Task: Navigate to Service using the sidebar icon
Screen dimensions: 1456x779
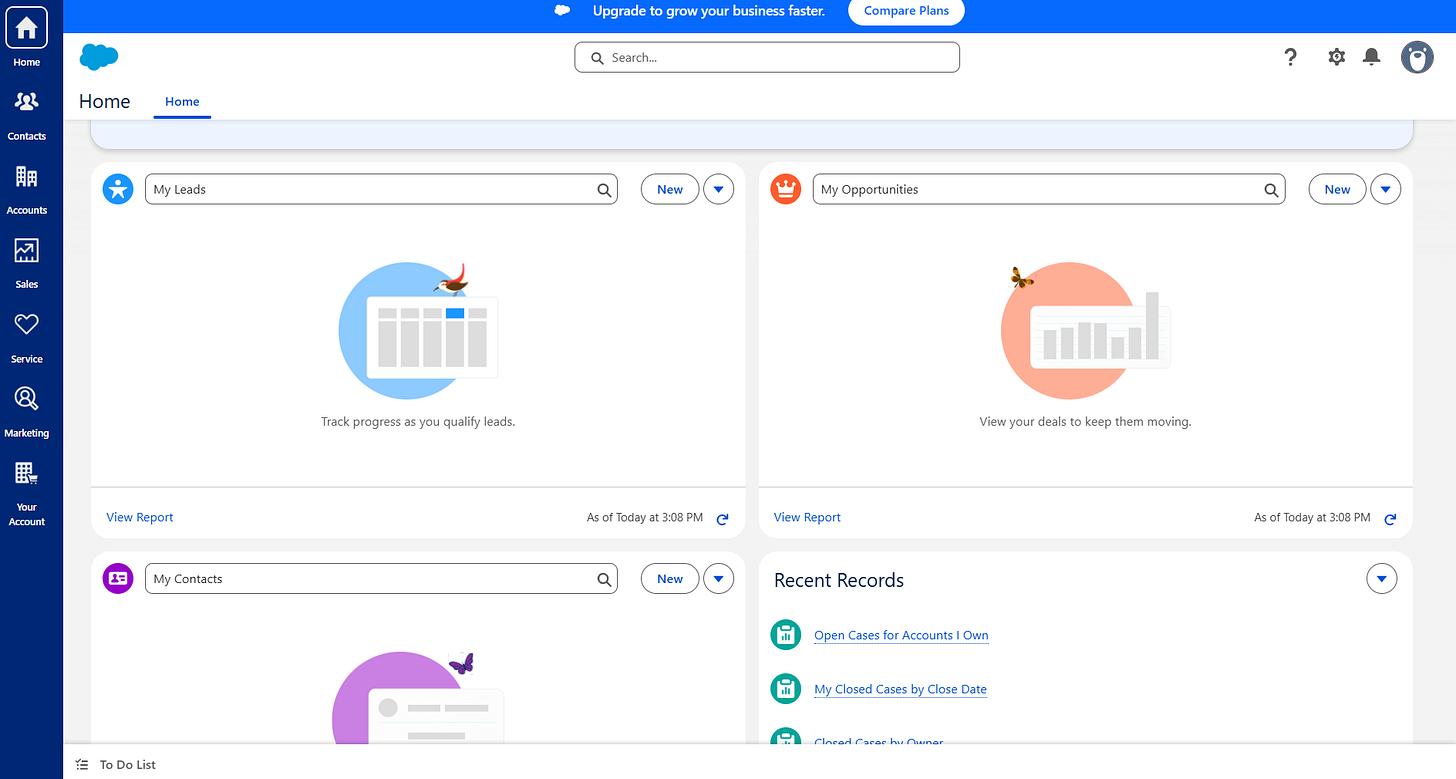Action: point(27,332)
